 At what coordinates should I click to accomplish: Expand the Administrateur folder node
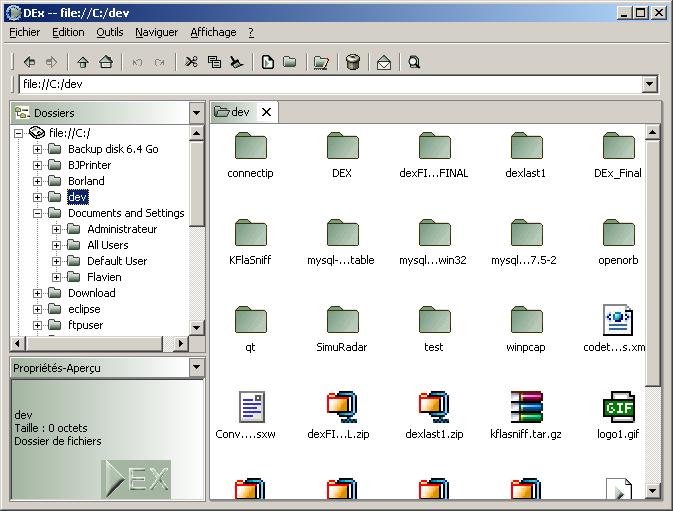57,229
